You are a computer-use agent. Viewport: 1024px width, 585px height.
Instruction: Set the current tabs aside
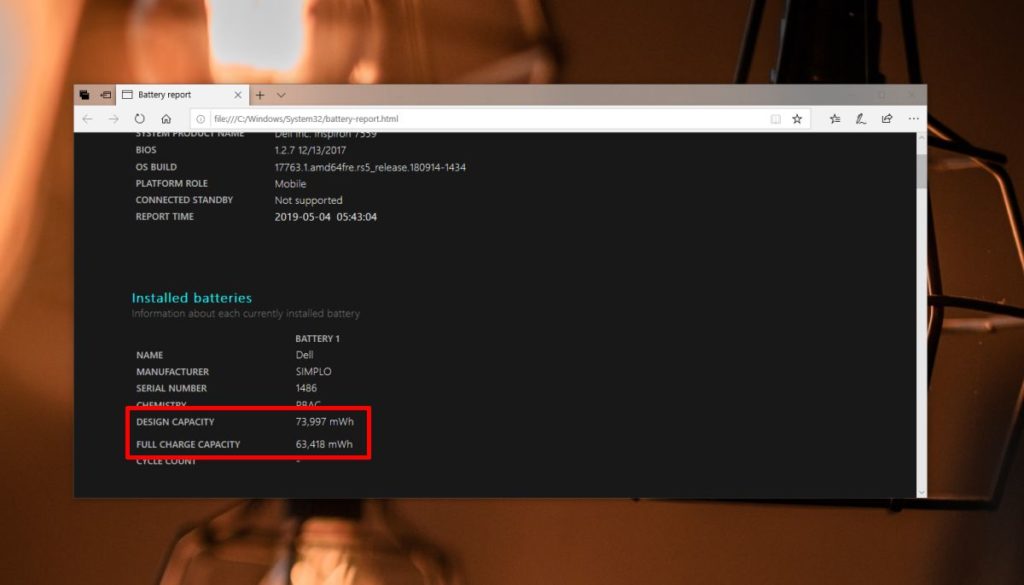pyautogui.click(x=84, y=94)
